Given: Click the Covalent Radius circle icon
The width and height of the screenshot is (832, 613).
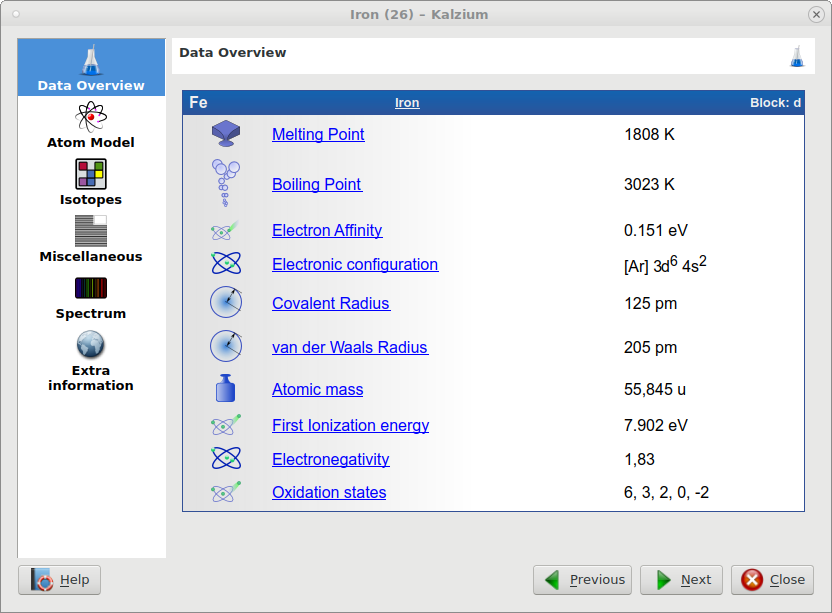Looking at the screenshot, I should click(x=226, y=303).
